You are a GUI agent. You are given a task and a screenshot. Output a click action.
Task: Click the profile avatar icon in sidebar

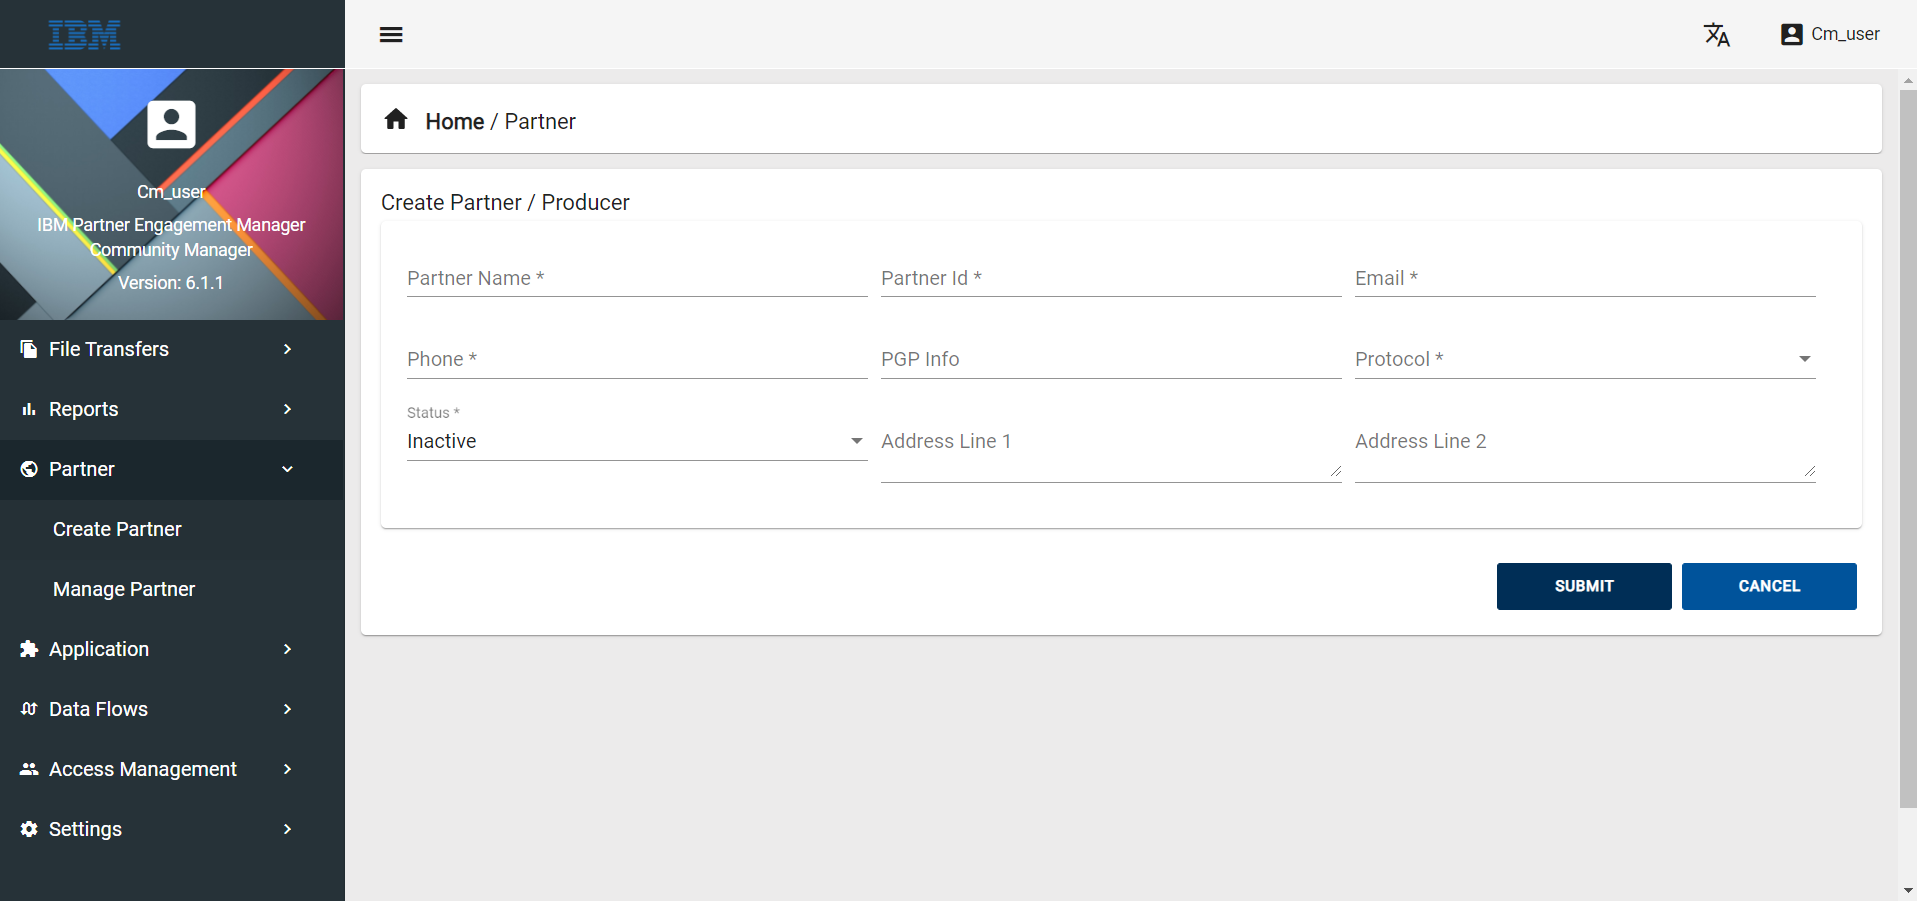click(172, 124)
